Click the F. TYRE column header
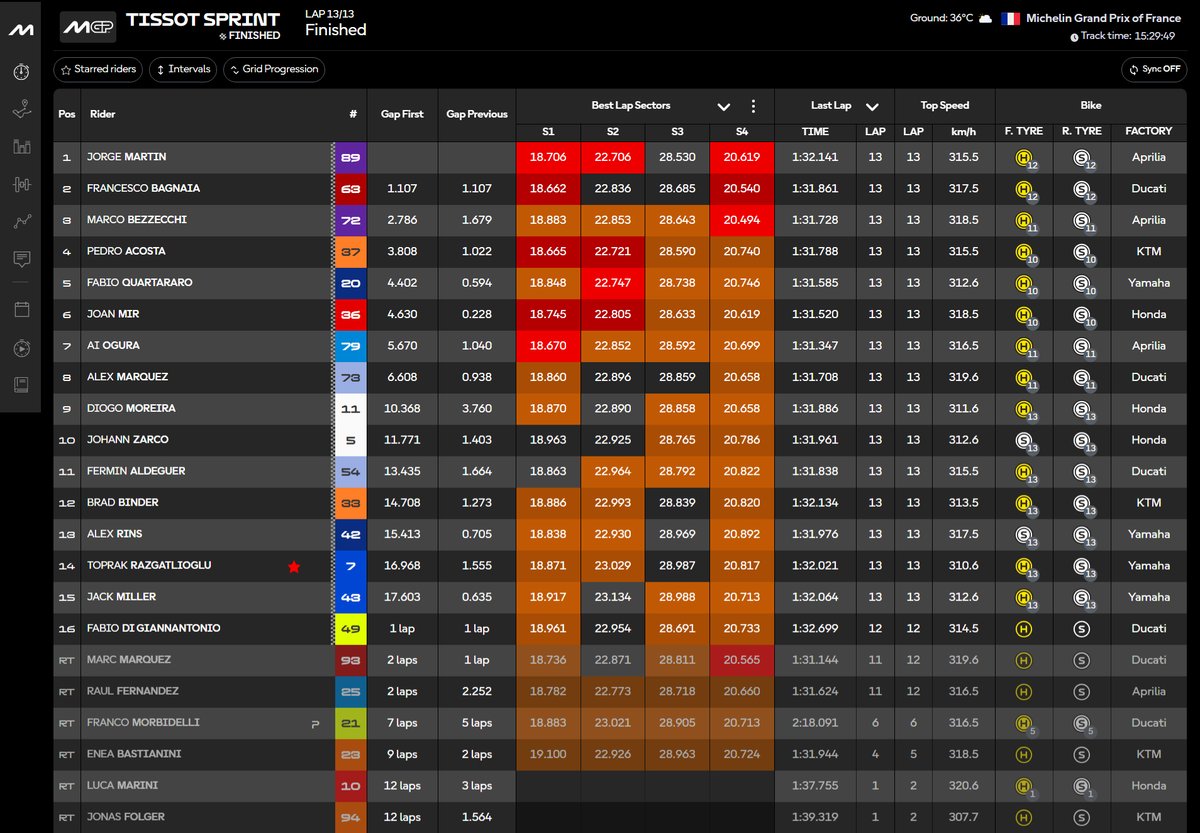1200x833 pixels. coord(1023,131)
